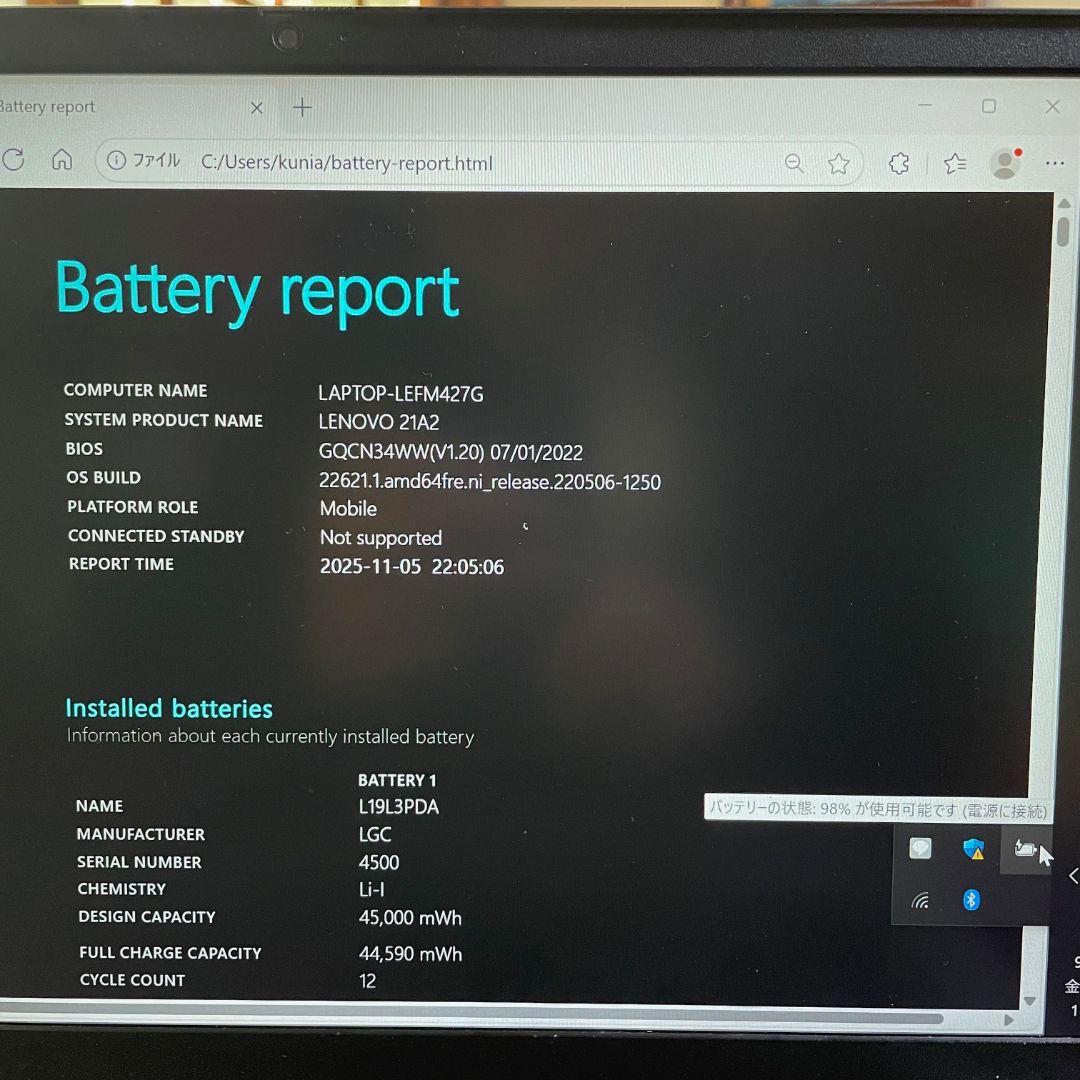Screen dimensions: 1080x1080
Task: Click the zoom-out magnifier in address bar
Action: (x=795, y=162)
